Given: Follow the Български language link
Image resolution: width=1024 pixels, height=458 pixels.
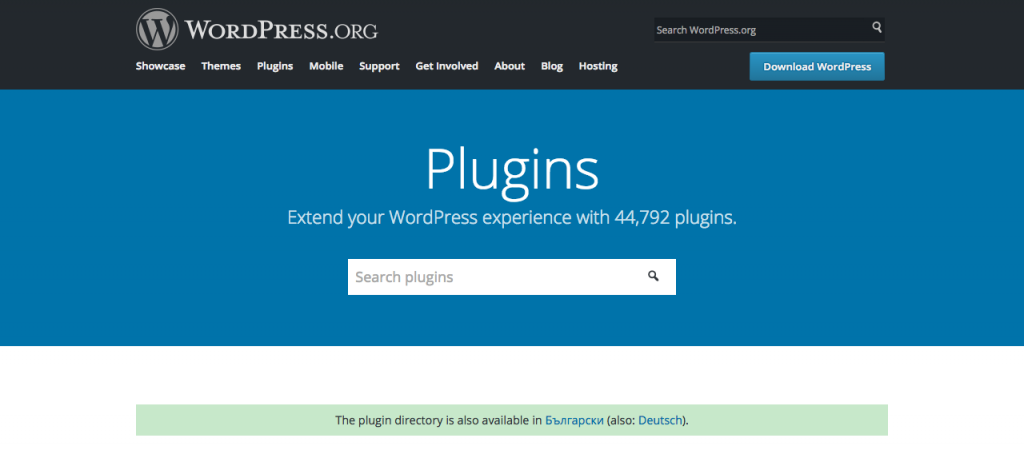Looking at the screenshot, I should 574,420.
